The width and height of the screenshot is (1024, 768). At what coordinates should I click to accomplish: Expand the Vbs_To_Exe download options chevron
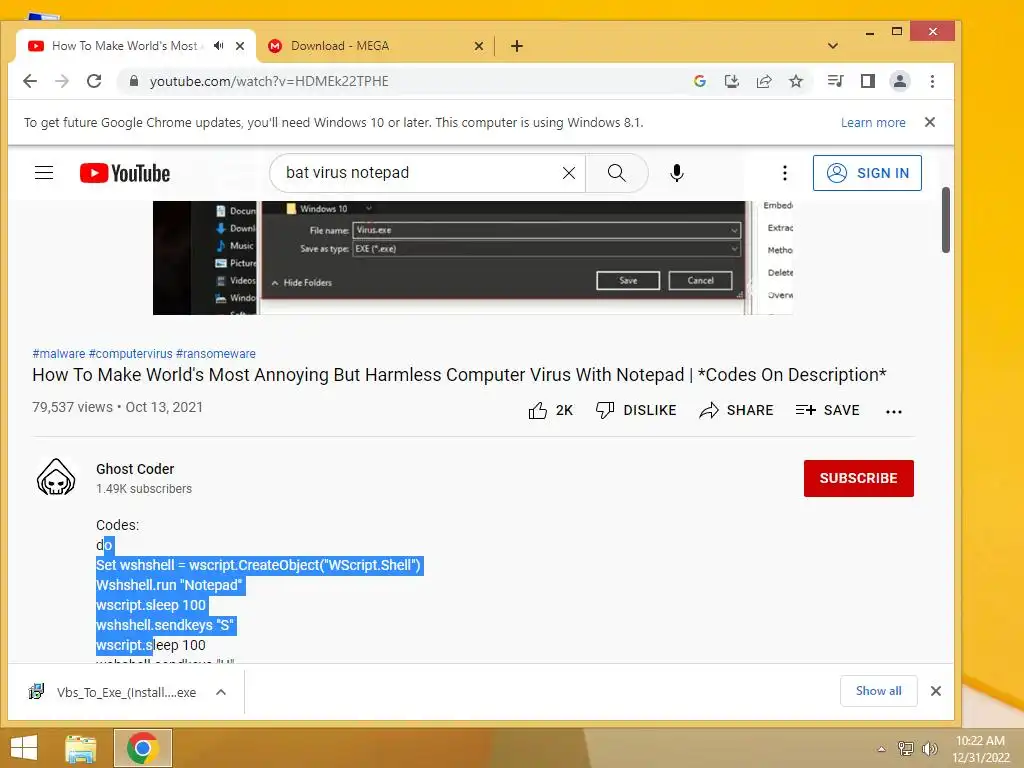(221, 692)
